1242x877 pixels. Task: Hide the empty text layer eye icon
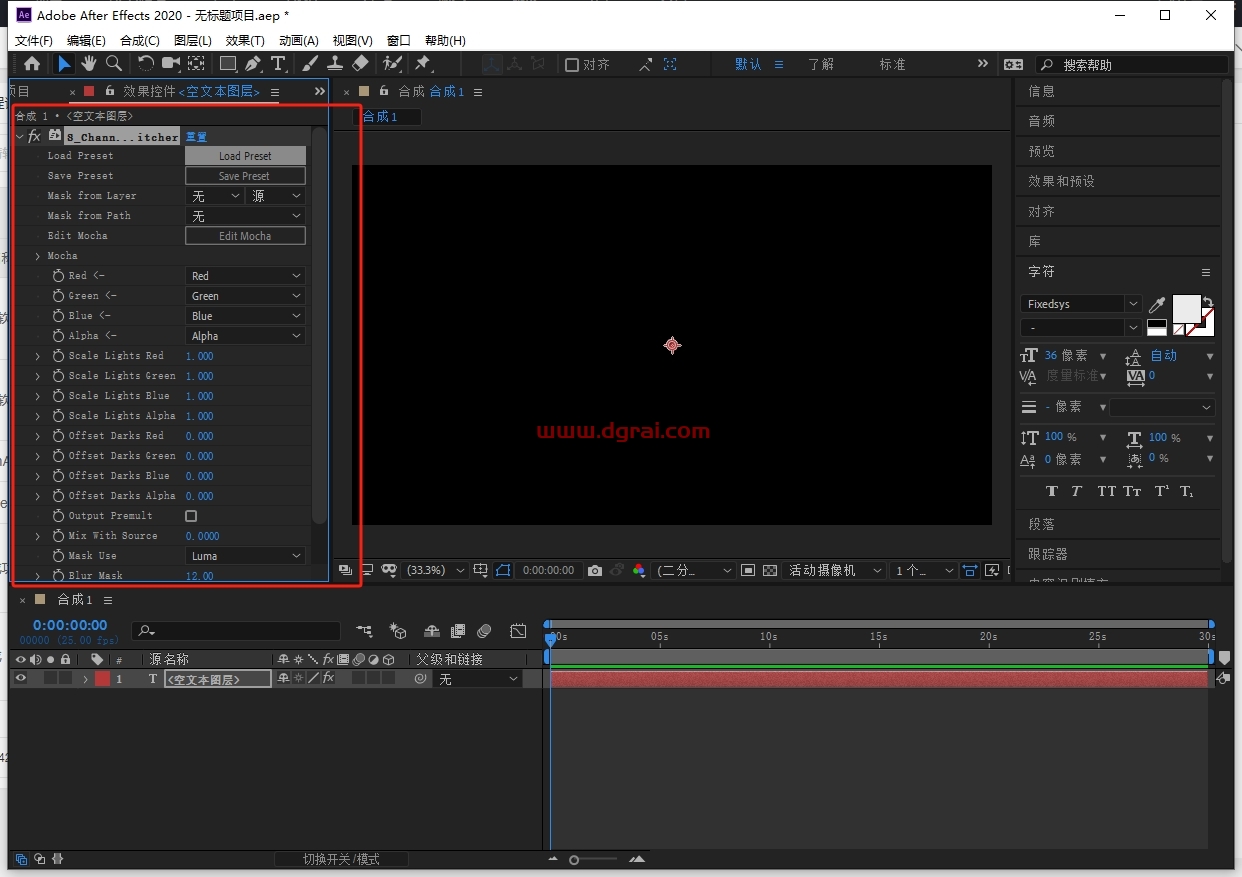(20, 679)
